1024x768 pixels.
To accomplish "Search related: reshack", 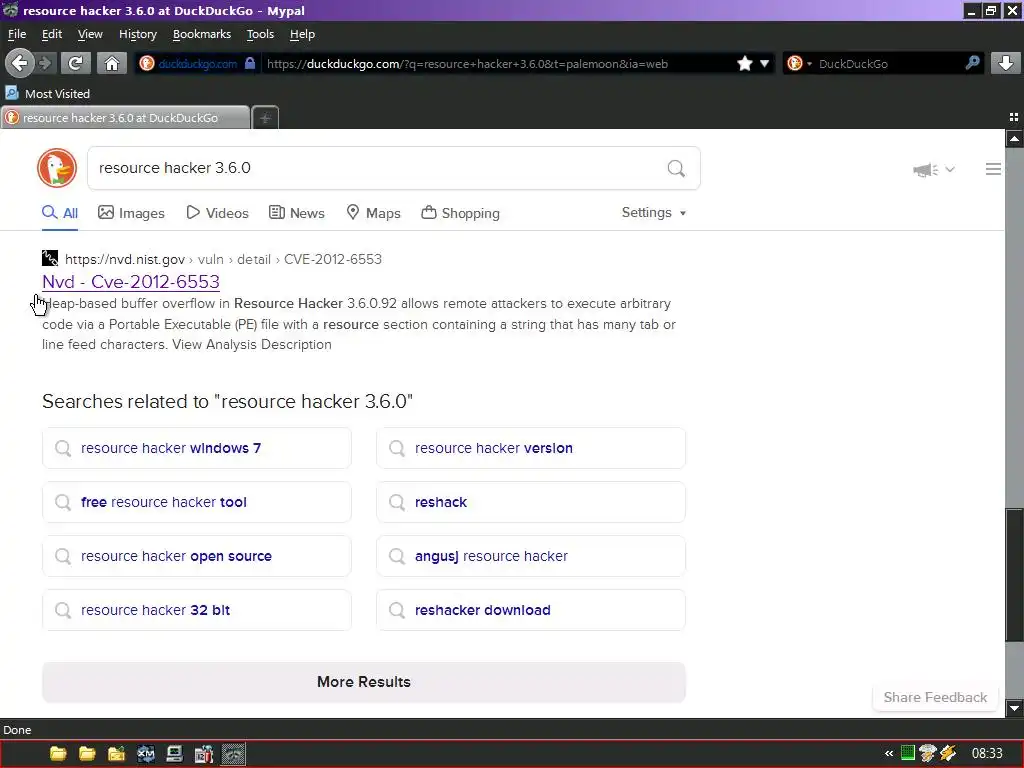I will [x=531, y=502].
